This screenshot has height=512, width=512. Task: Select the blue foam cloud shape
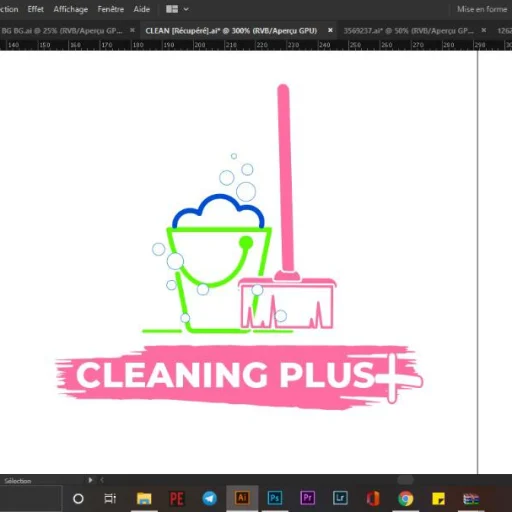coord(218,211)
